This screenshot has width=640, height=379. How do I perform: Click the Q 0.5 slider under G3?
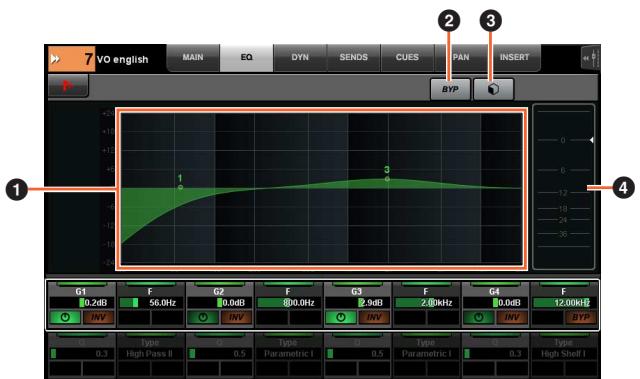[x=357, y=354]
